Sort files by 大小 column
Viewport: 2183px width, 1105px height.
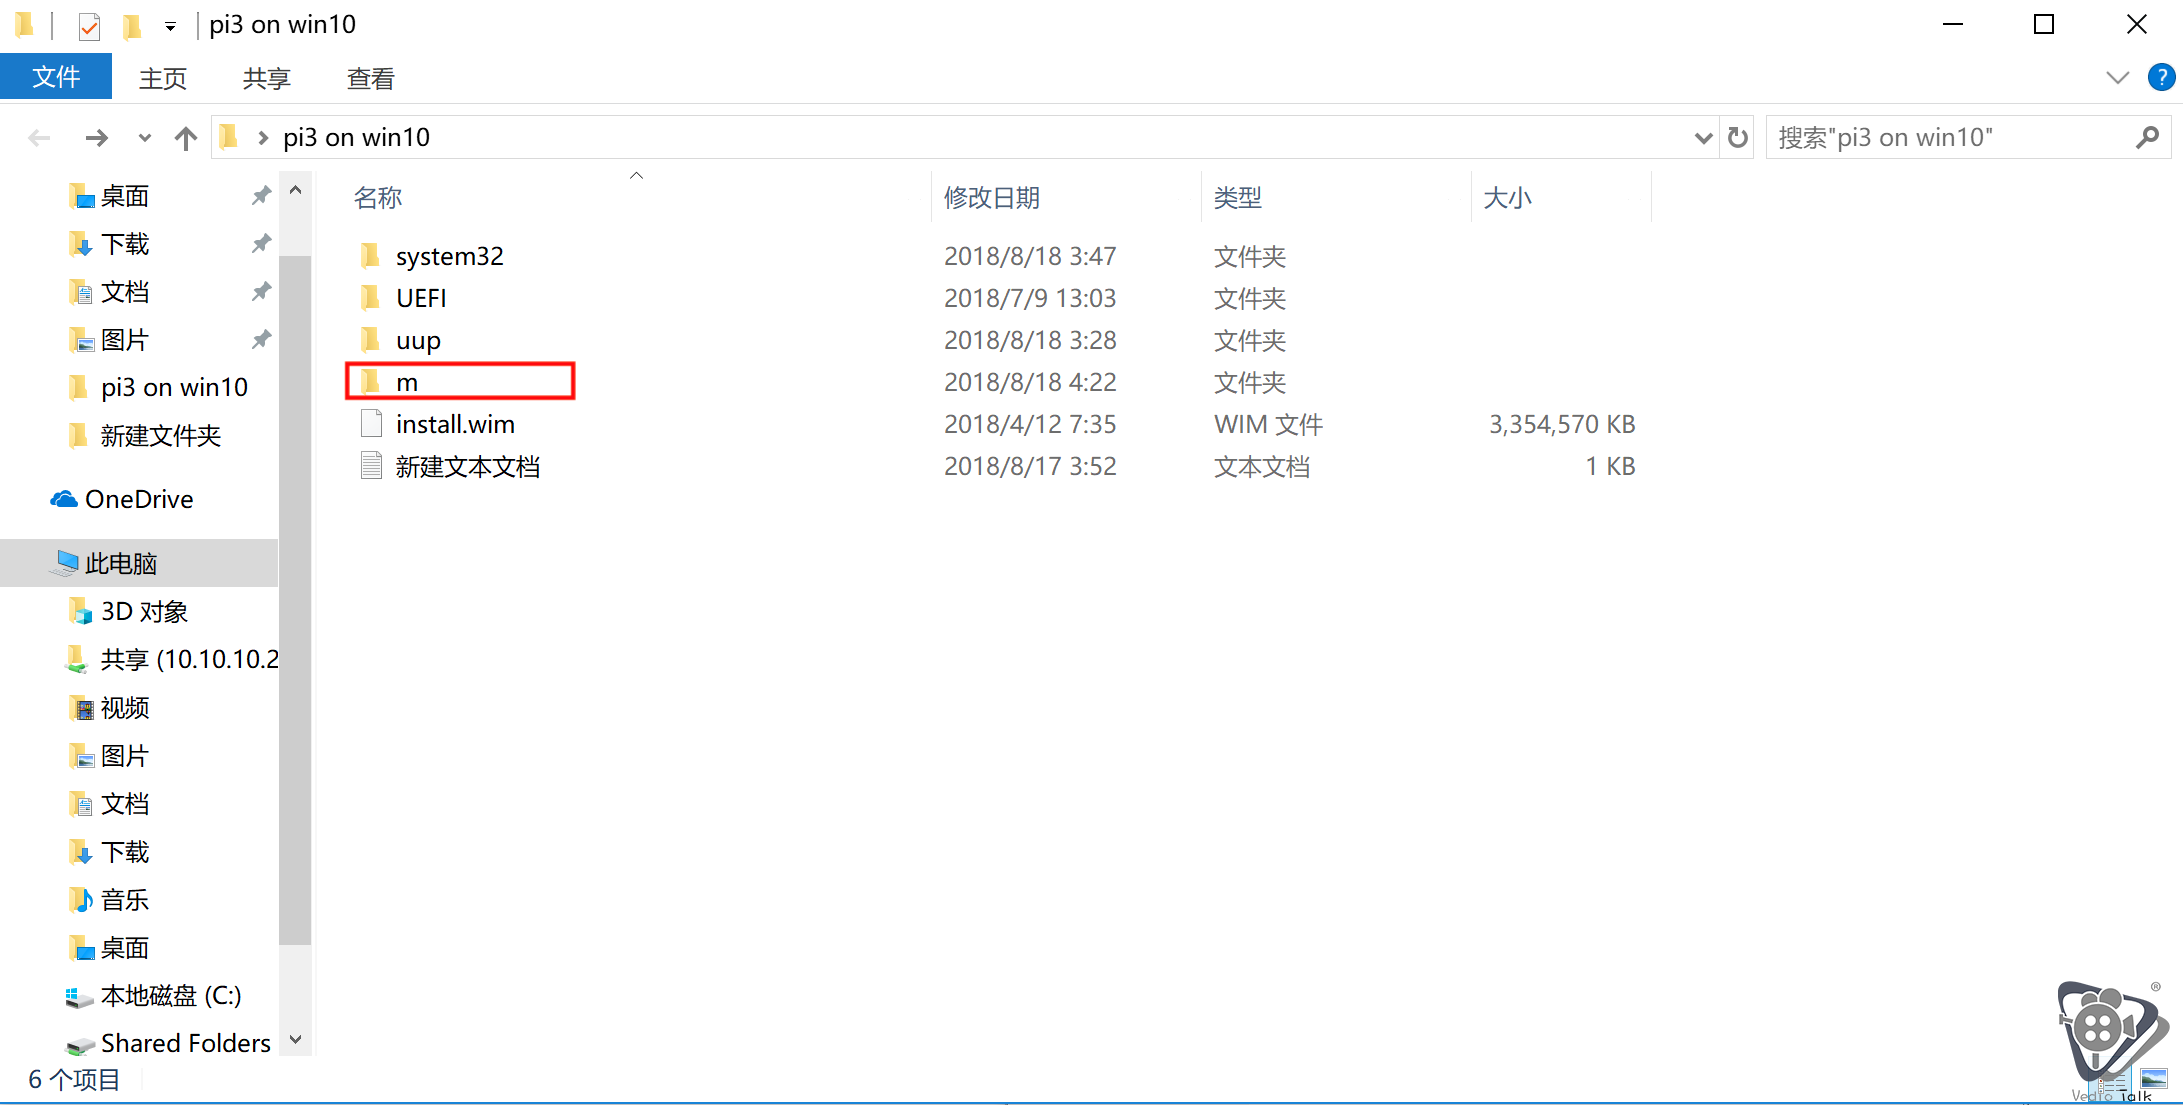(x=1508, y=197)
